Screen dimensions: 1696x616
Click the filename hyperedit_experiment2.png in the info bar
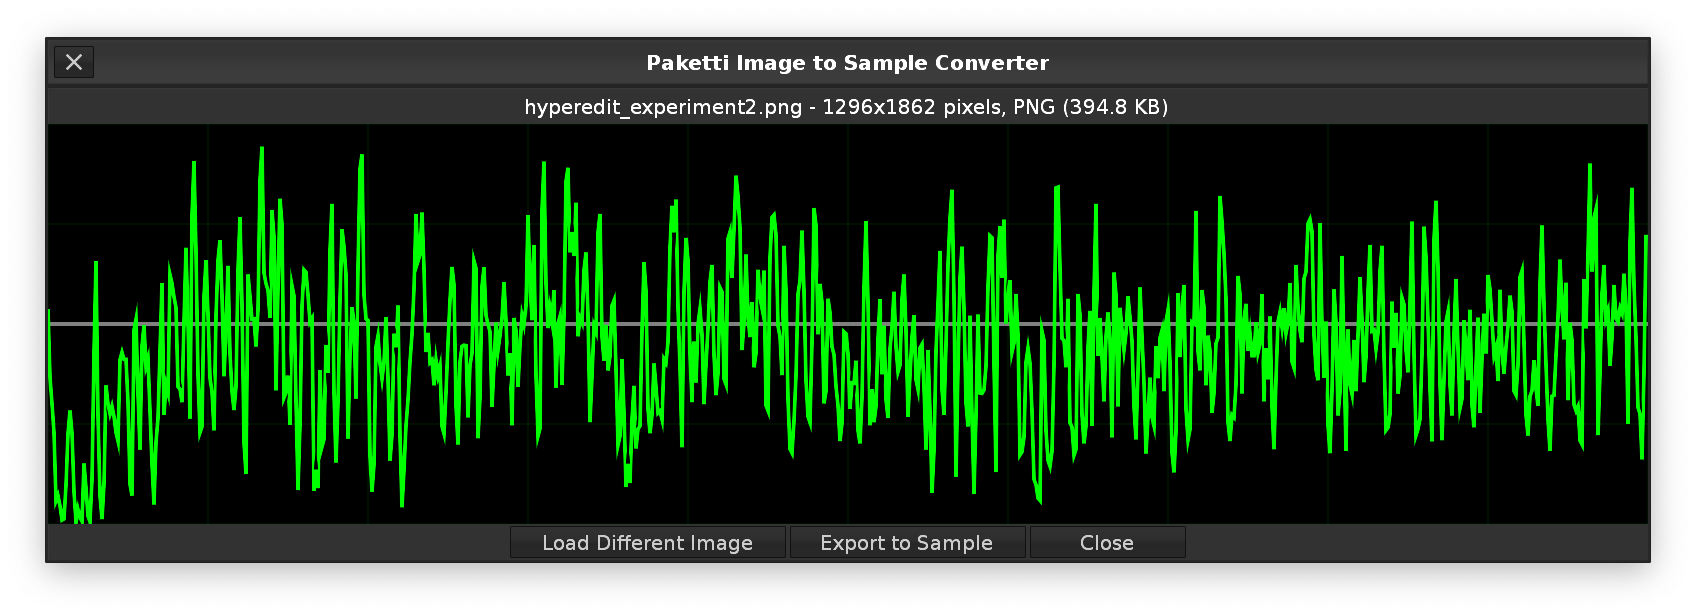pos(663,107)
